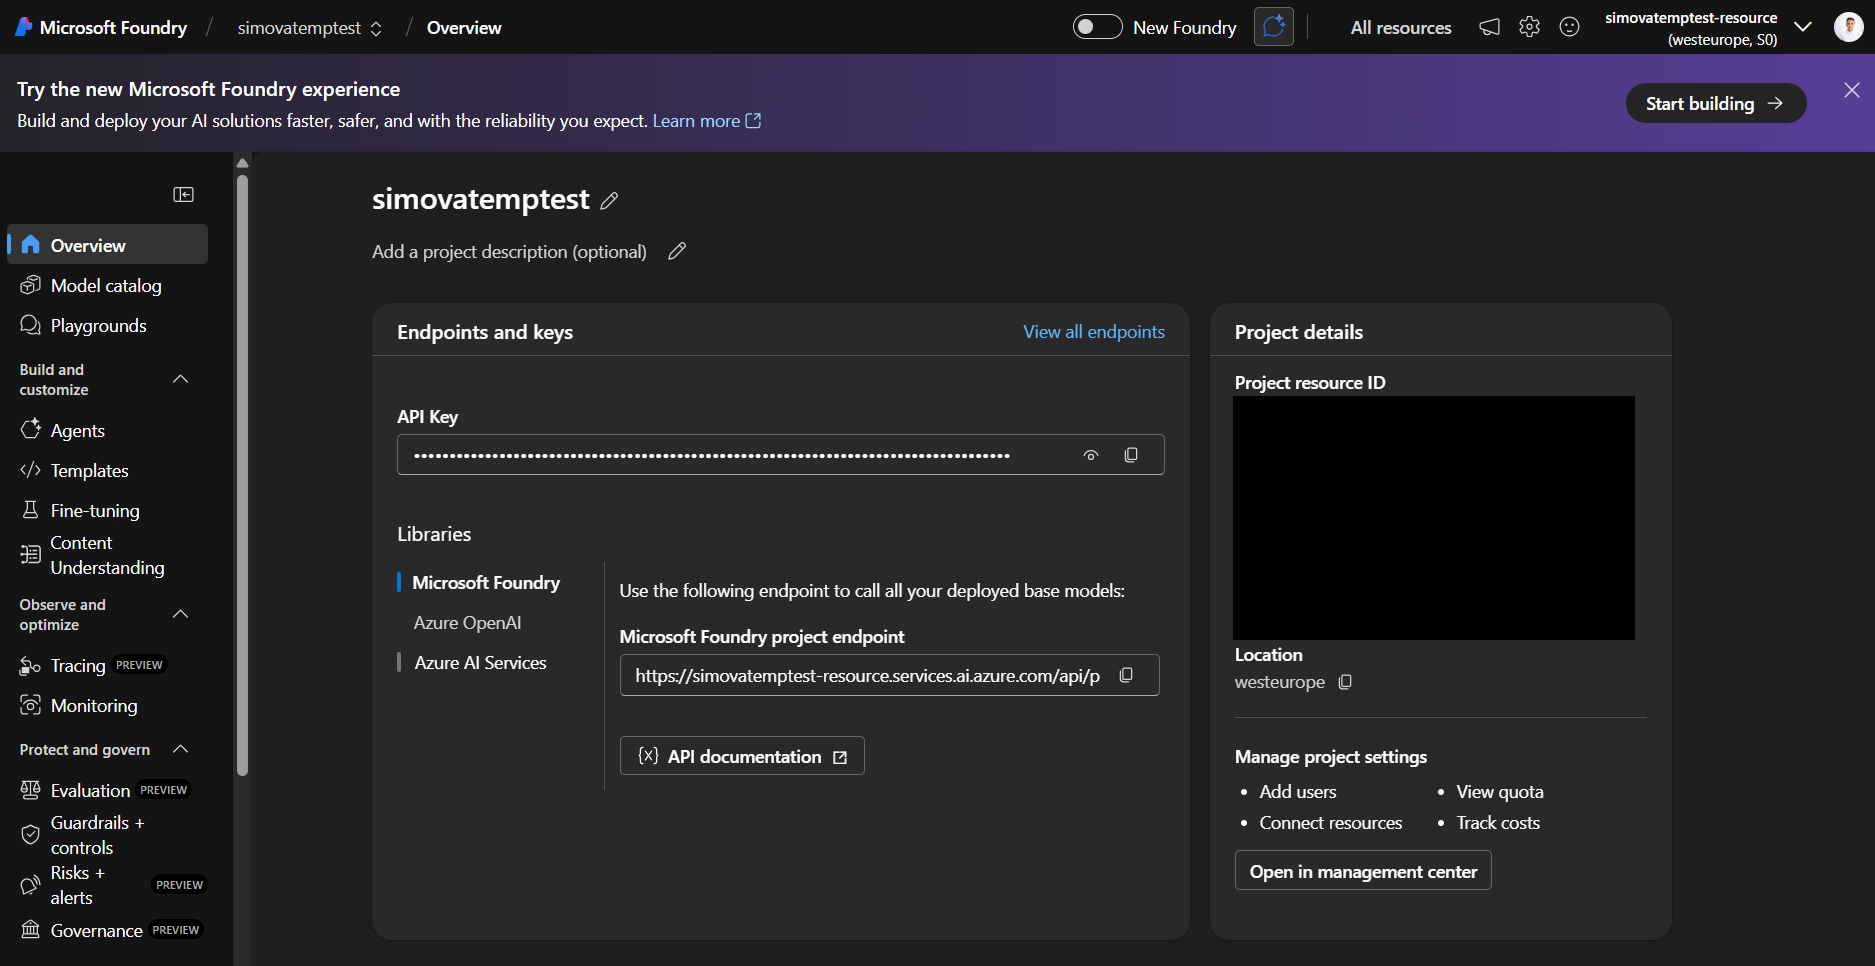The image size is (1875, 966).
Task: Open the API documentation button
Action: tap(742, 756)
